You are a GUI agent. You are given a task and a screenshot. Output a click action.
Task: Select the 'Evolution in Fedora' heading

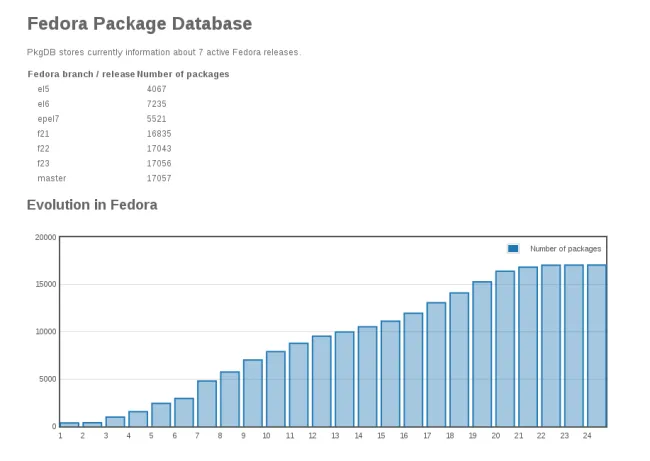tap(92, 205)
